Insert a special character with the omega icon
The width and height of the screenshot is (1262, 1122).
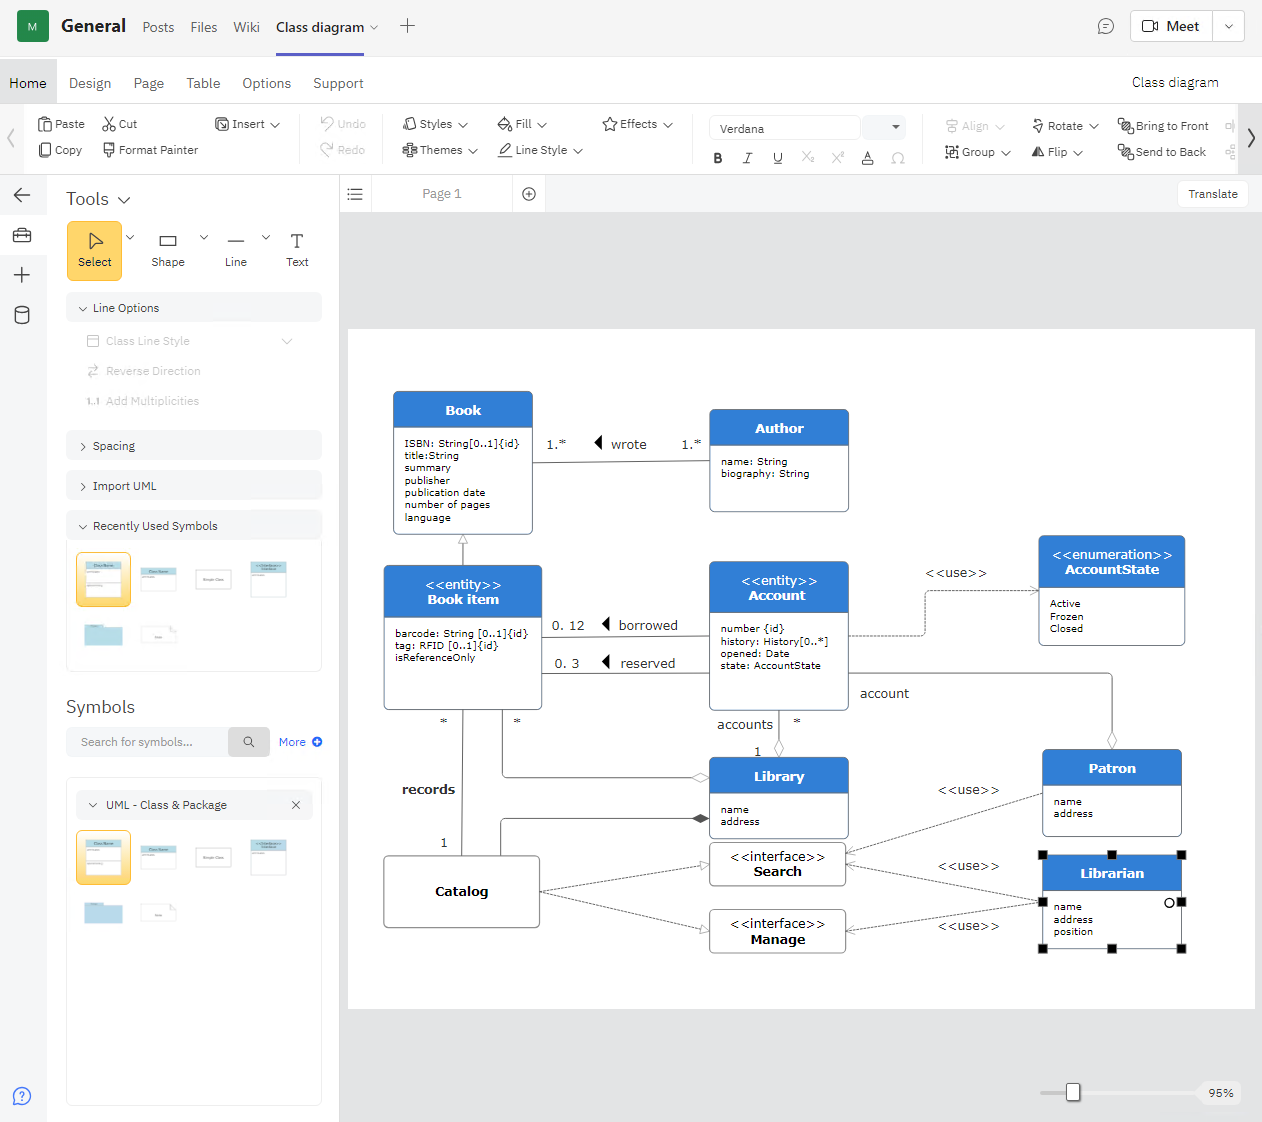click(x=897, y=158)
